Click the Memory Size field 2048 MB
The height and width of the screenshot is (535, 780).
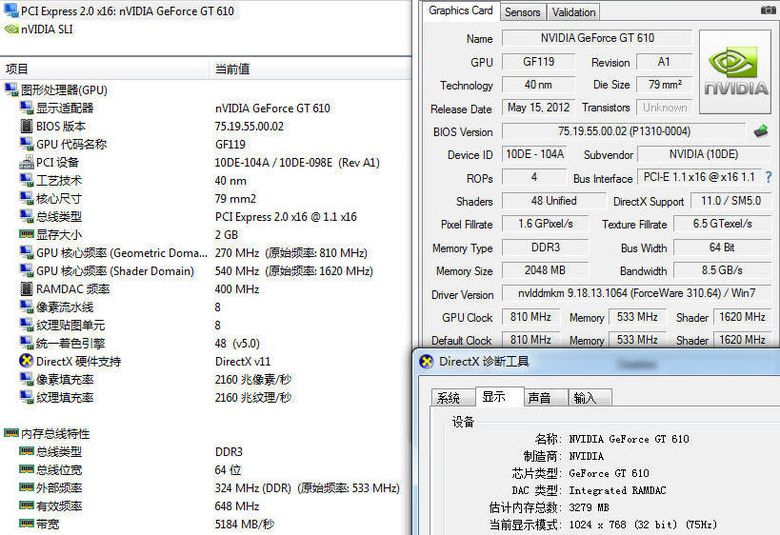(x=545, y=270)
